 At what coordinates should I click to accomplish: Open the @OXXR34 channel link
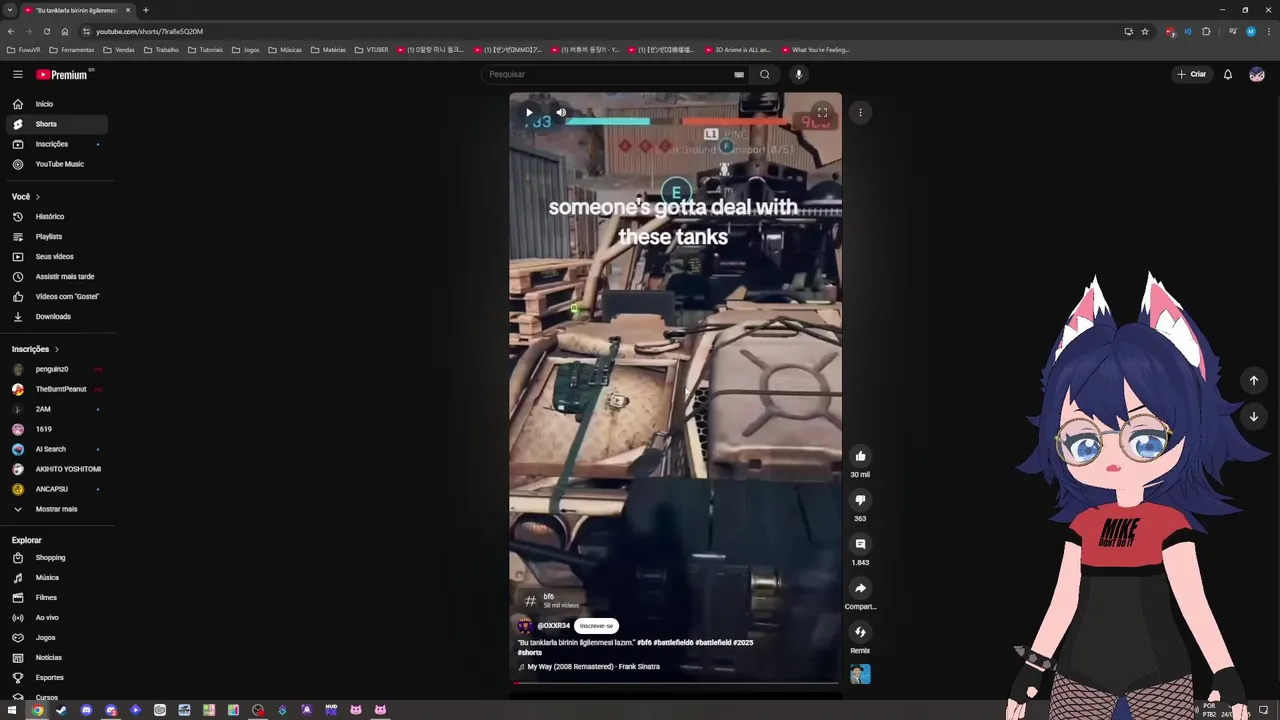[553, 626]
